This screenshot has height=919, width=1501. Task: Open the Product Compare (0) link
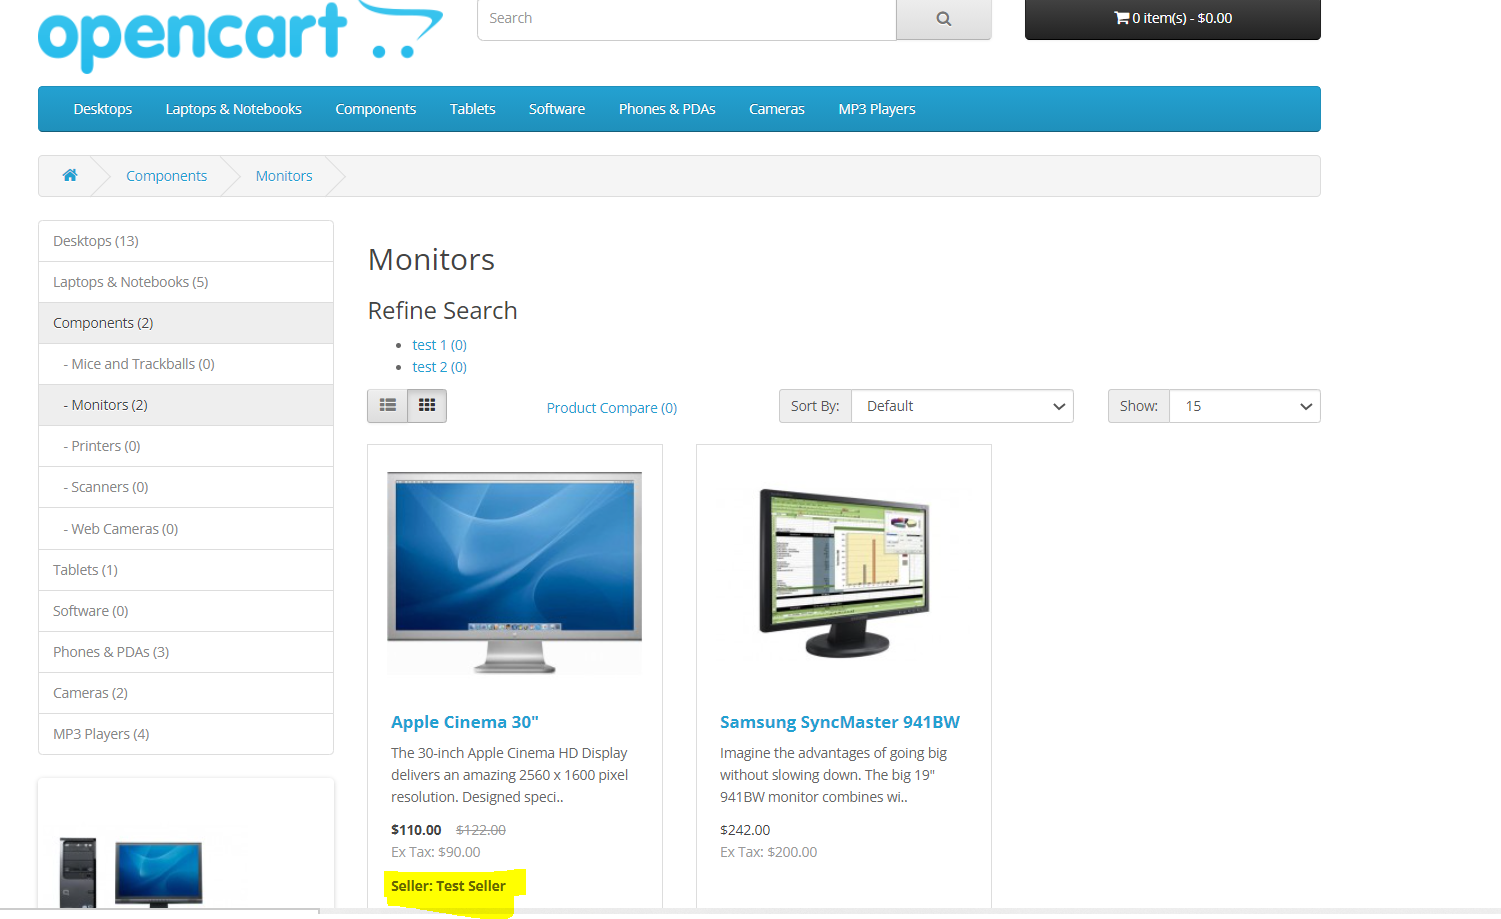(x=612, y=408)
